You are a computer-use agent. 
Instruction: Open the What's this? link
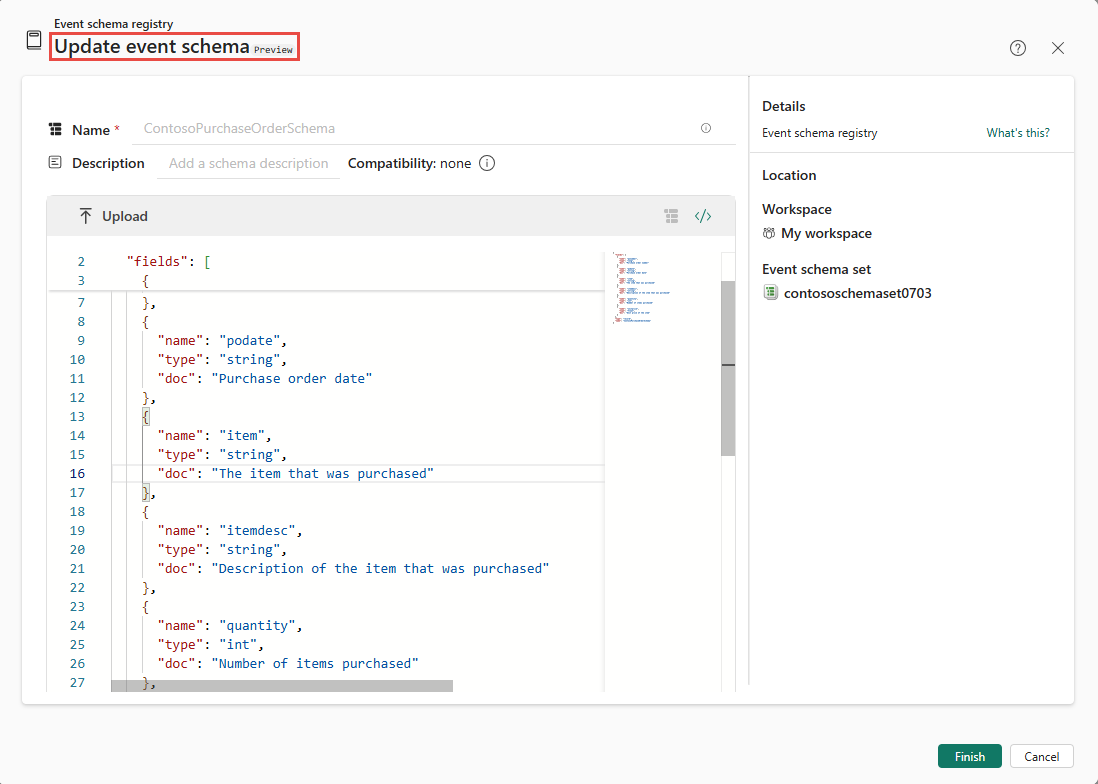pos(1017,133)
